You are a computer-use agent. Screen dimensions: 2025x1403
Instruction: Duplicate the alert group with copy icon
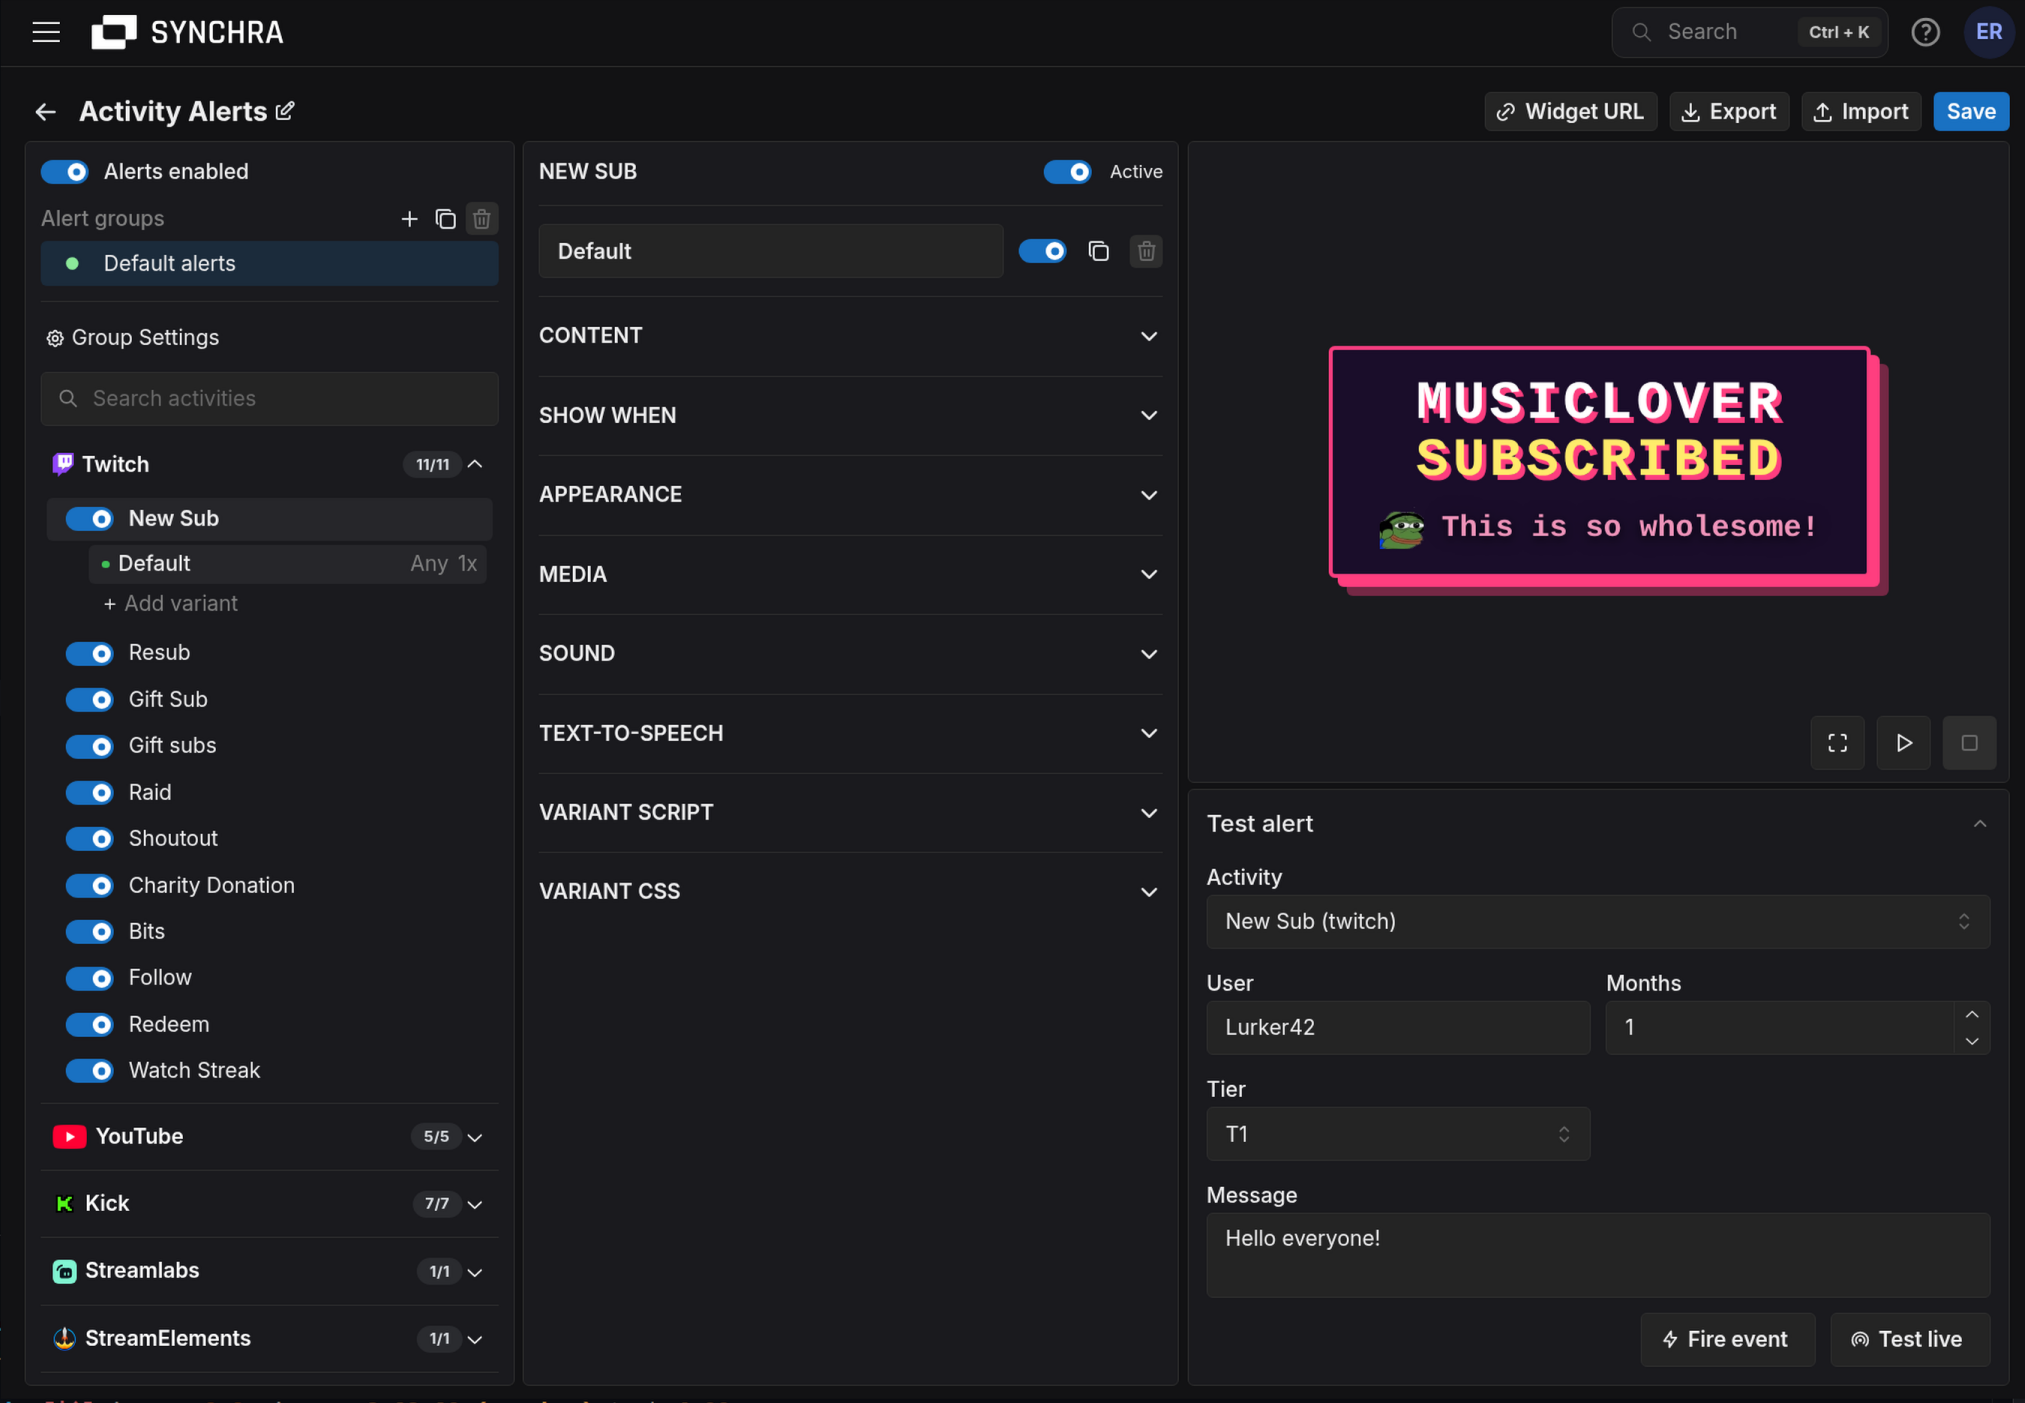click(x=445, y=219)
